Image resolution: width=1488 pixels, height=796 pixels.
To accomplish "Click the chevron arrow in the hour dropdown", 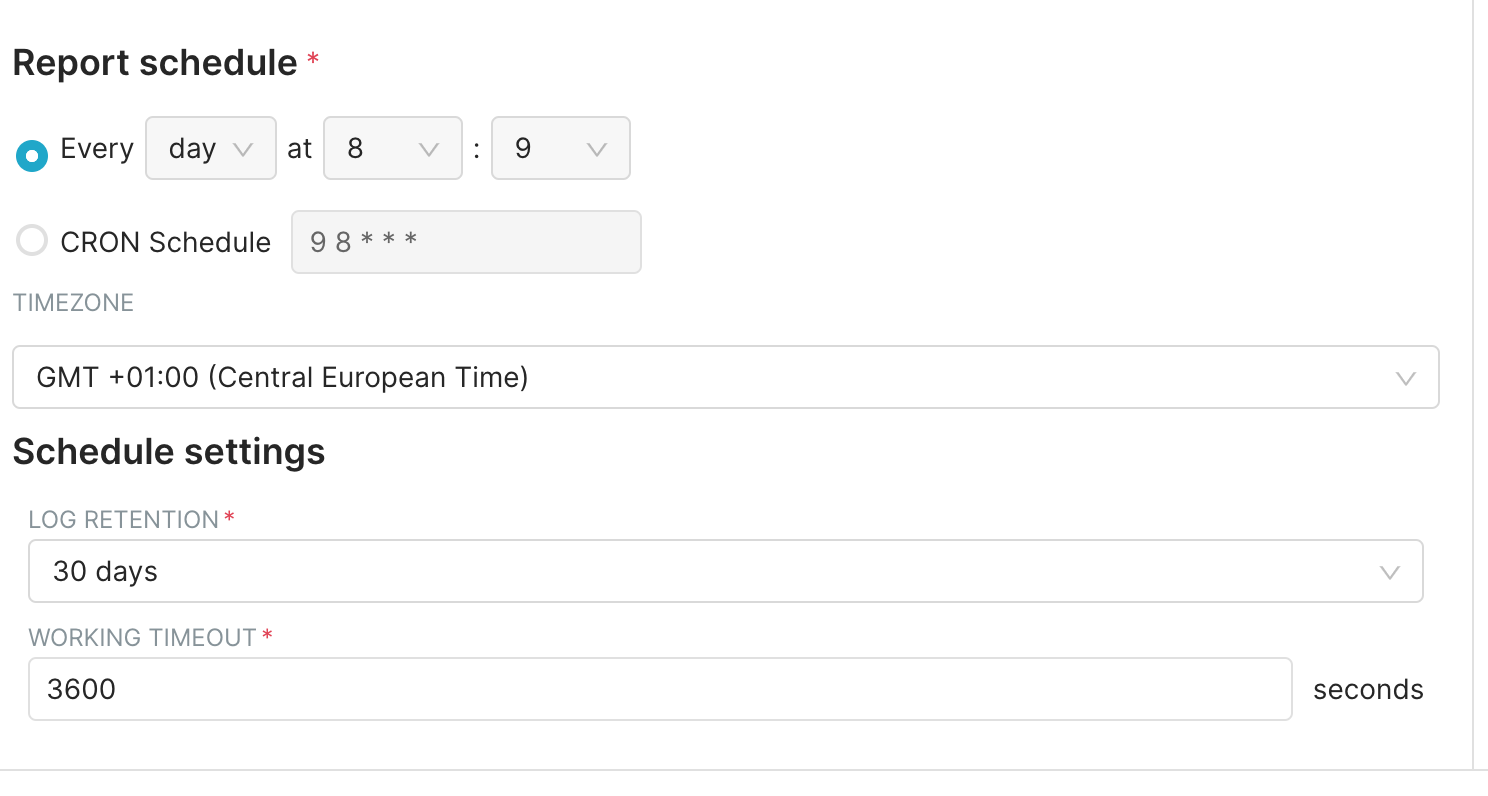I will point(428,149).
